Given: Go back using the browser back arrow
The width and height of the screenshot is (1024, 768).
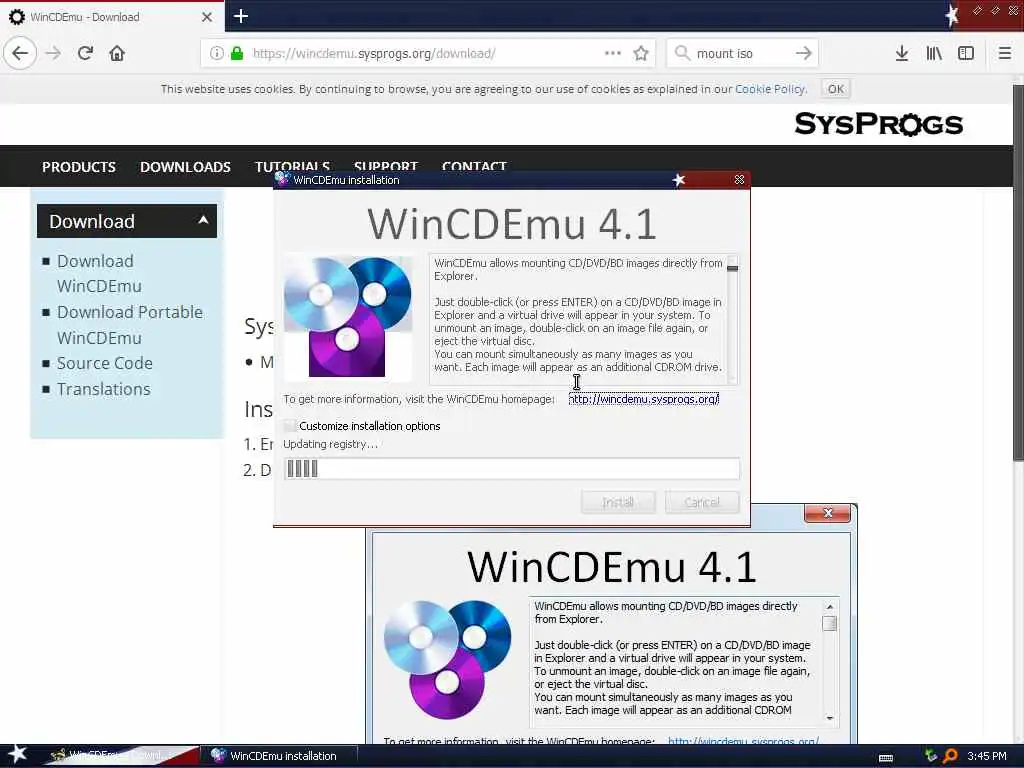Looking at the screenshot, I should click(20, 53).
